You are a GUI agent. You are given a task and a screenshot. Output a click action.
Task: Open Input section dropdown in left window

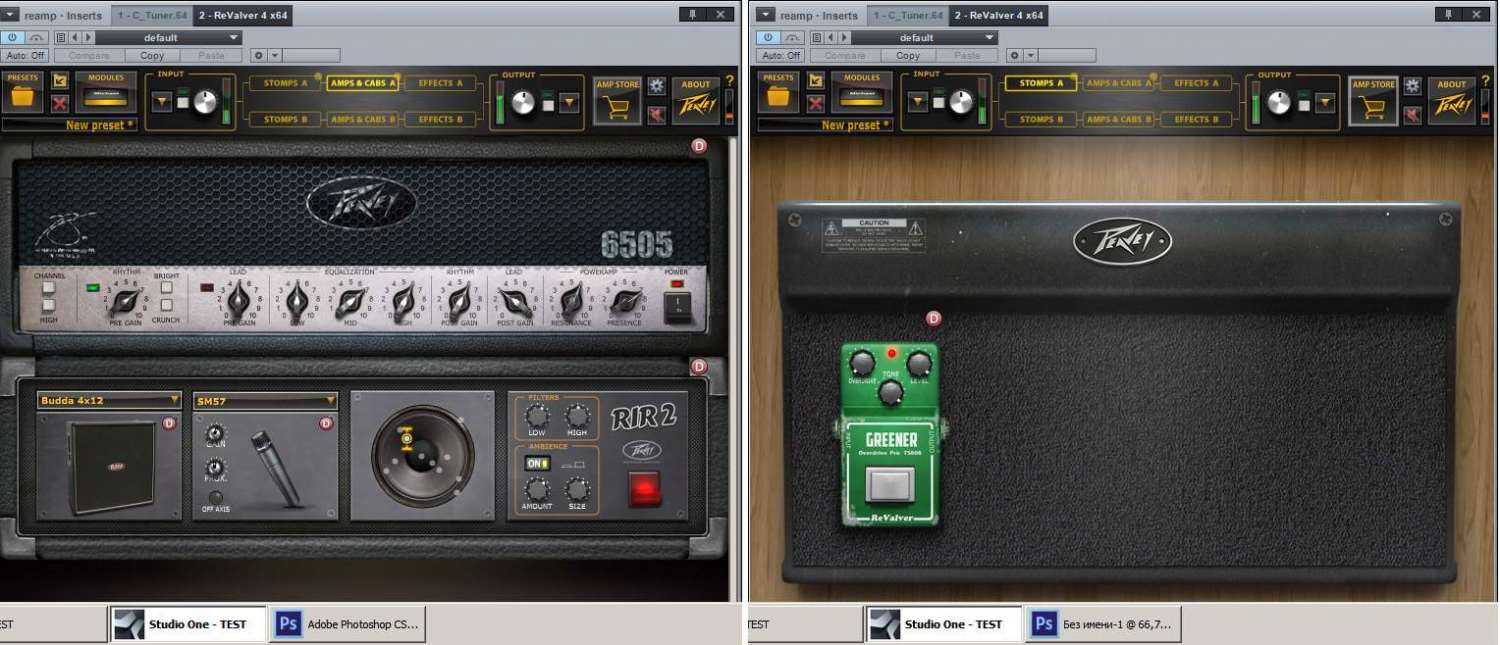tap(162, 101)
